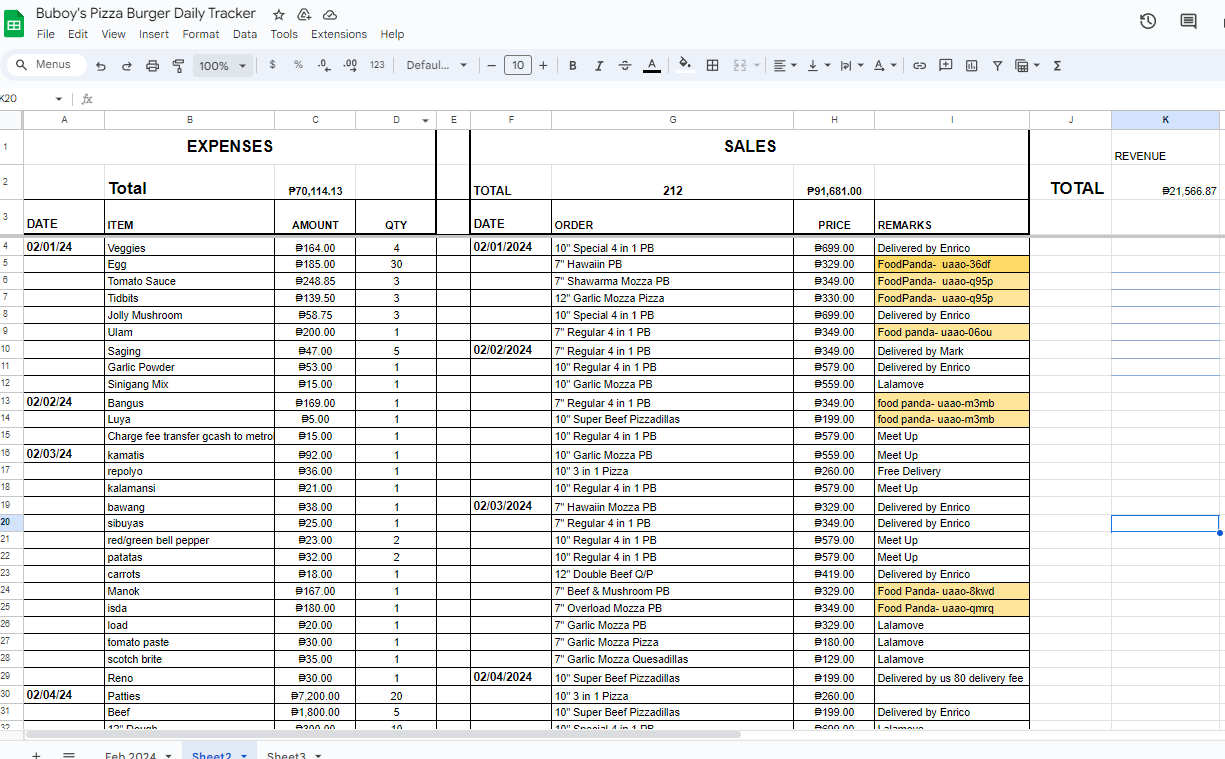Open horizontal align dropdown
This screenshot has width=1225, height=759.
point(785,66)
